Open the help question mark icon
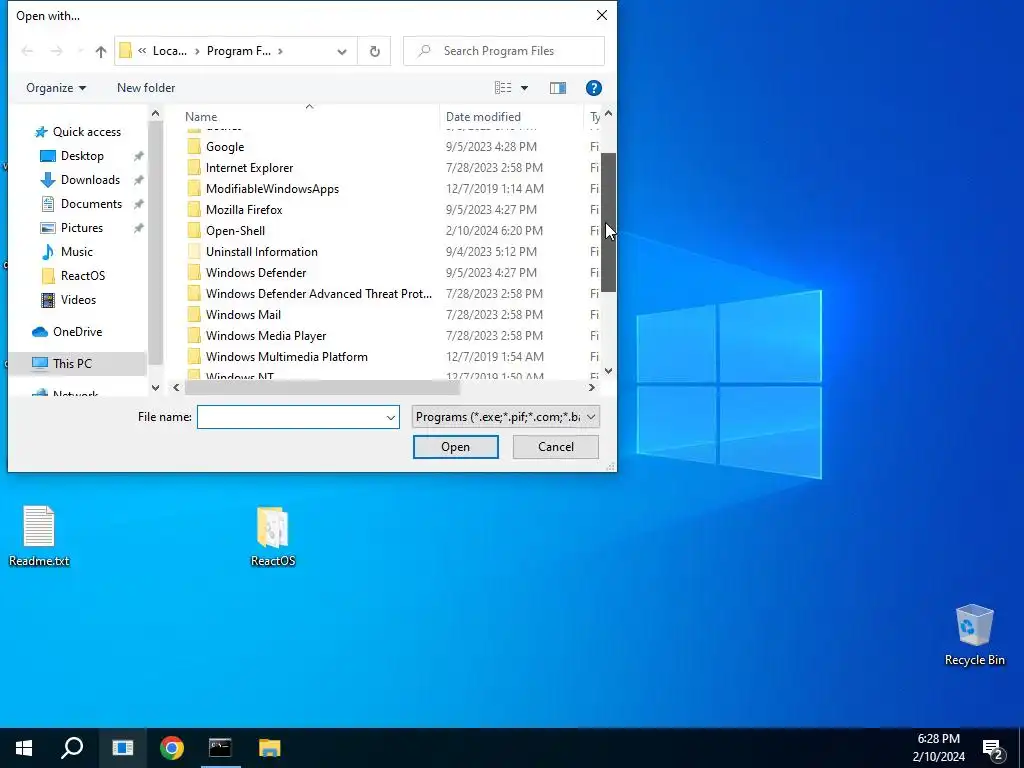 pos(593,88)
